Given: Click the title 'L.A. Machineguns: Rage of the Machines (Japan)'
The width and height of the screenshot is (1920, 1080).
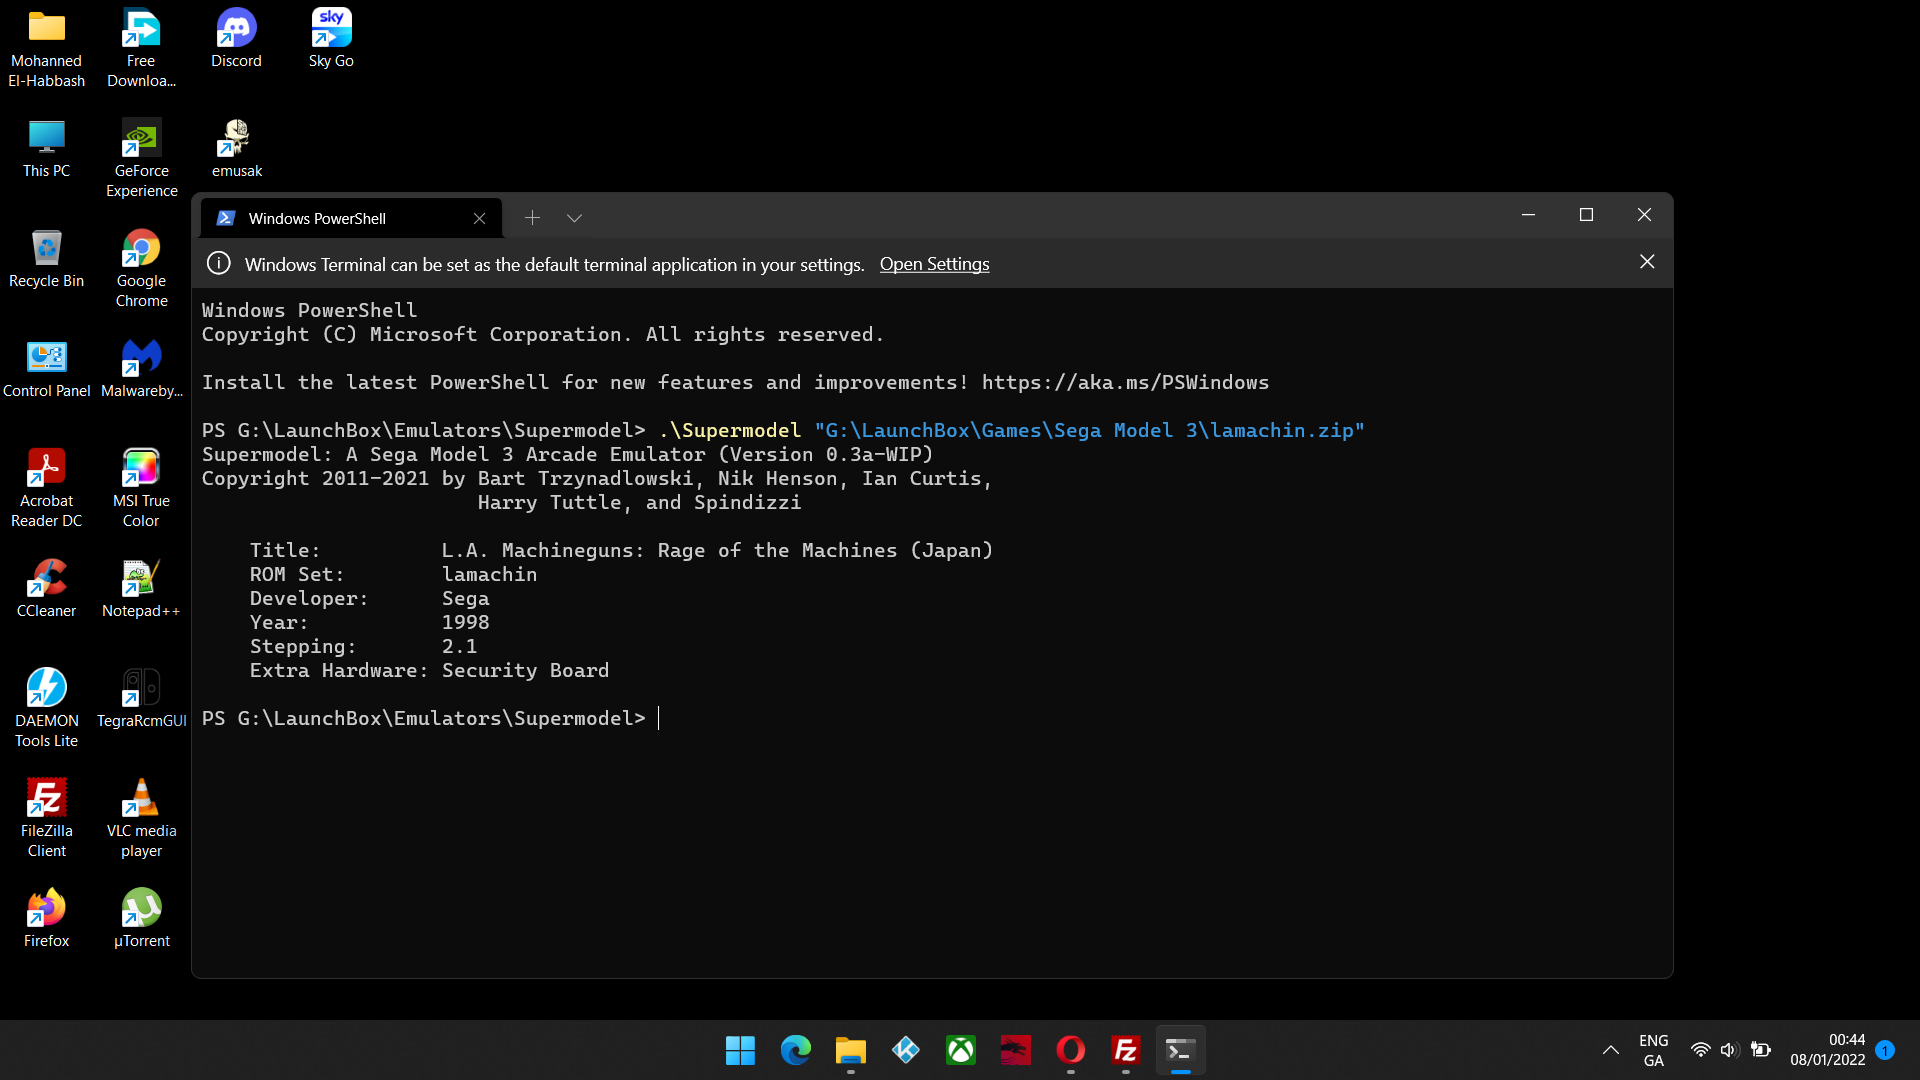Looking at the screenshot, I should [717, 551].
